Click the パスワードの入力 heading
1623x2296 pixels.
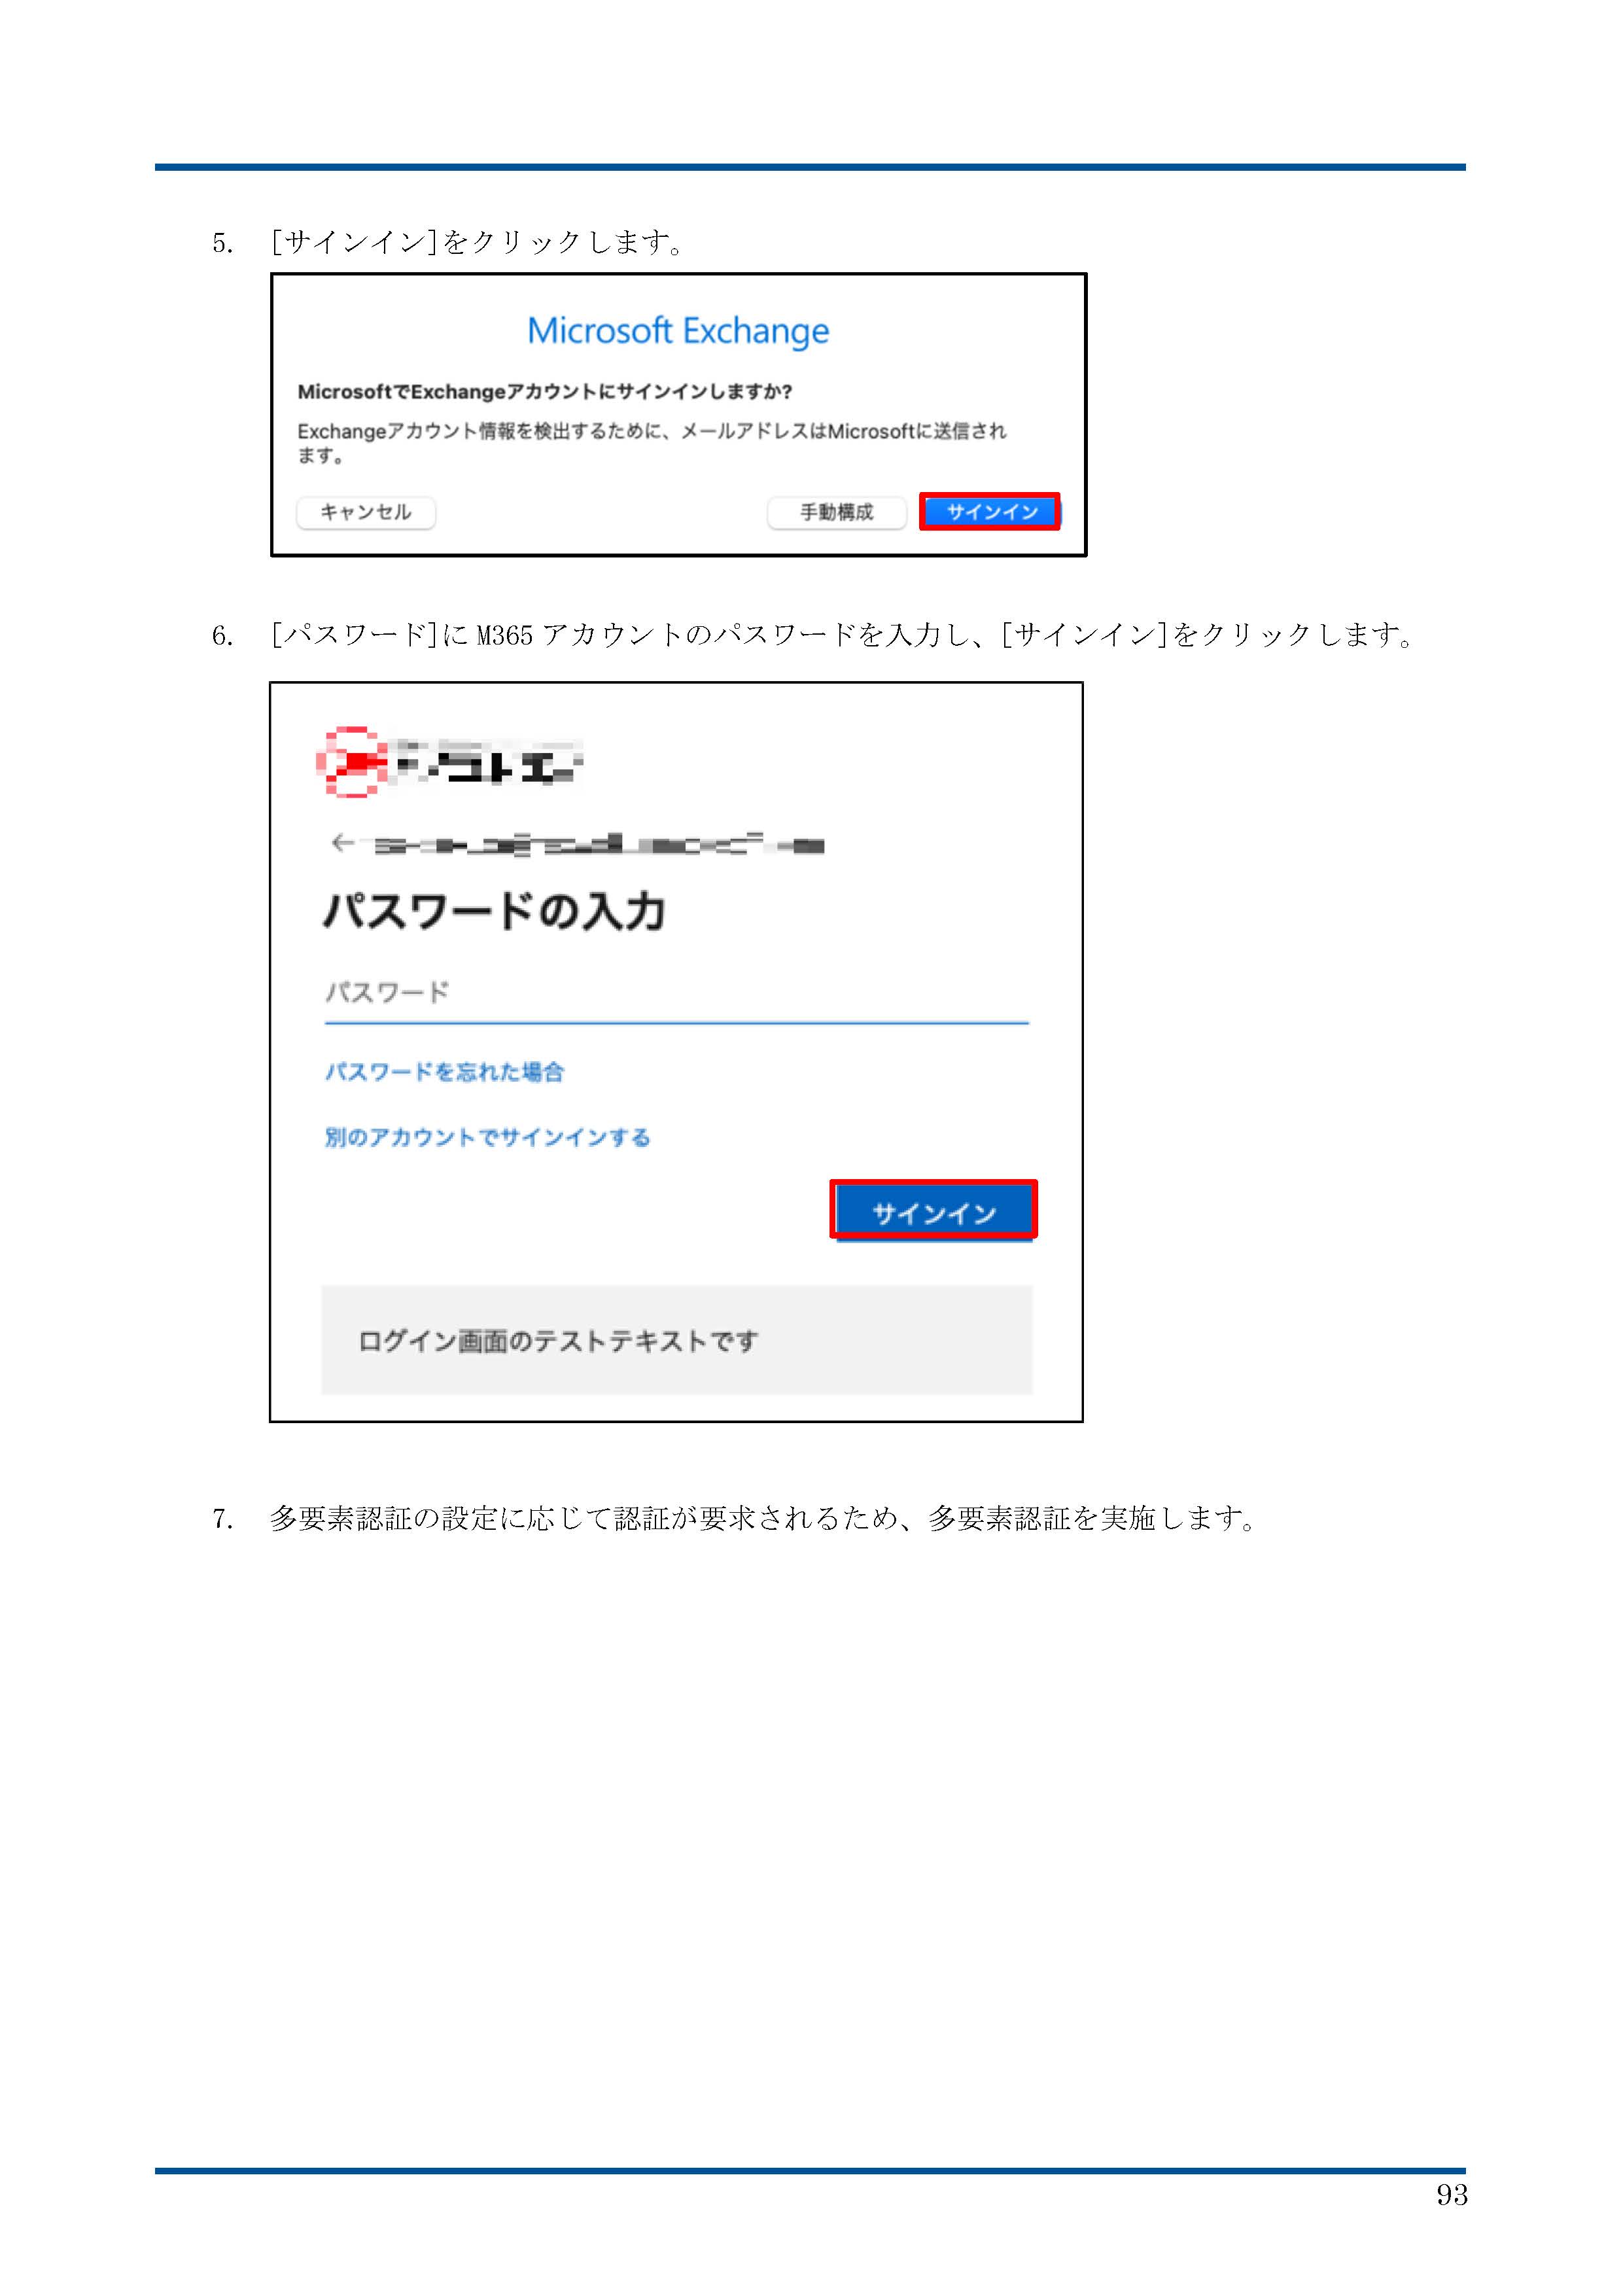(495, 911)
